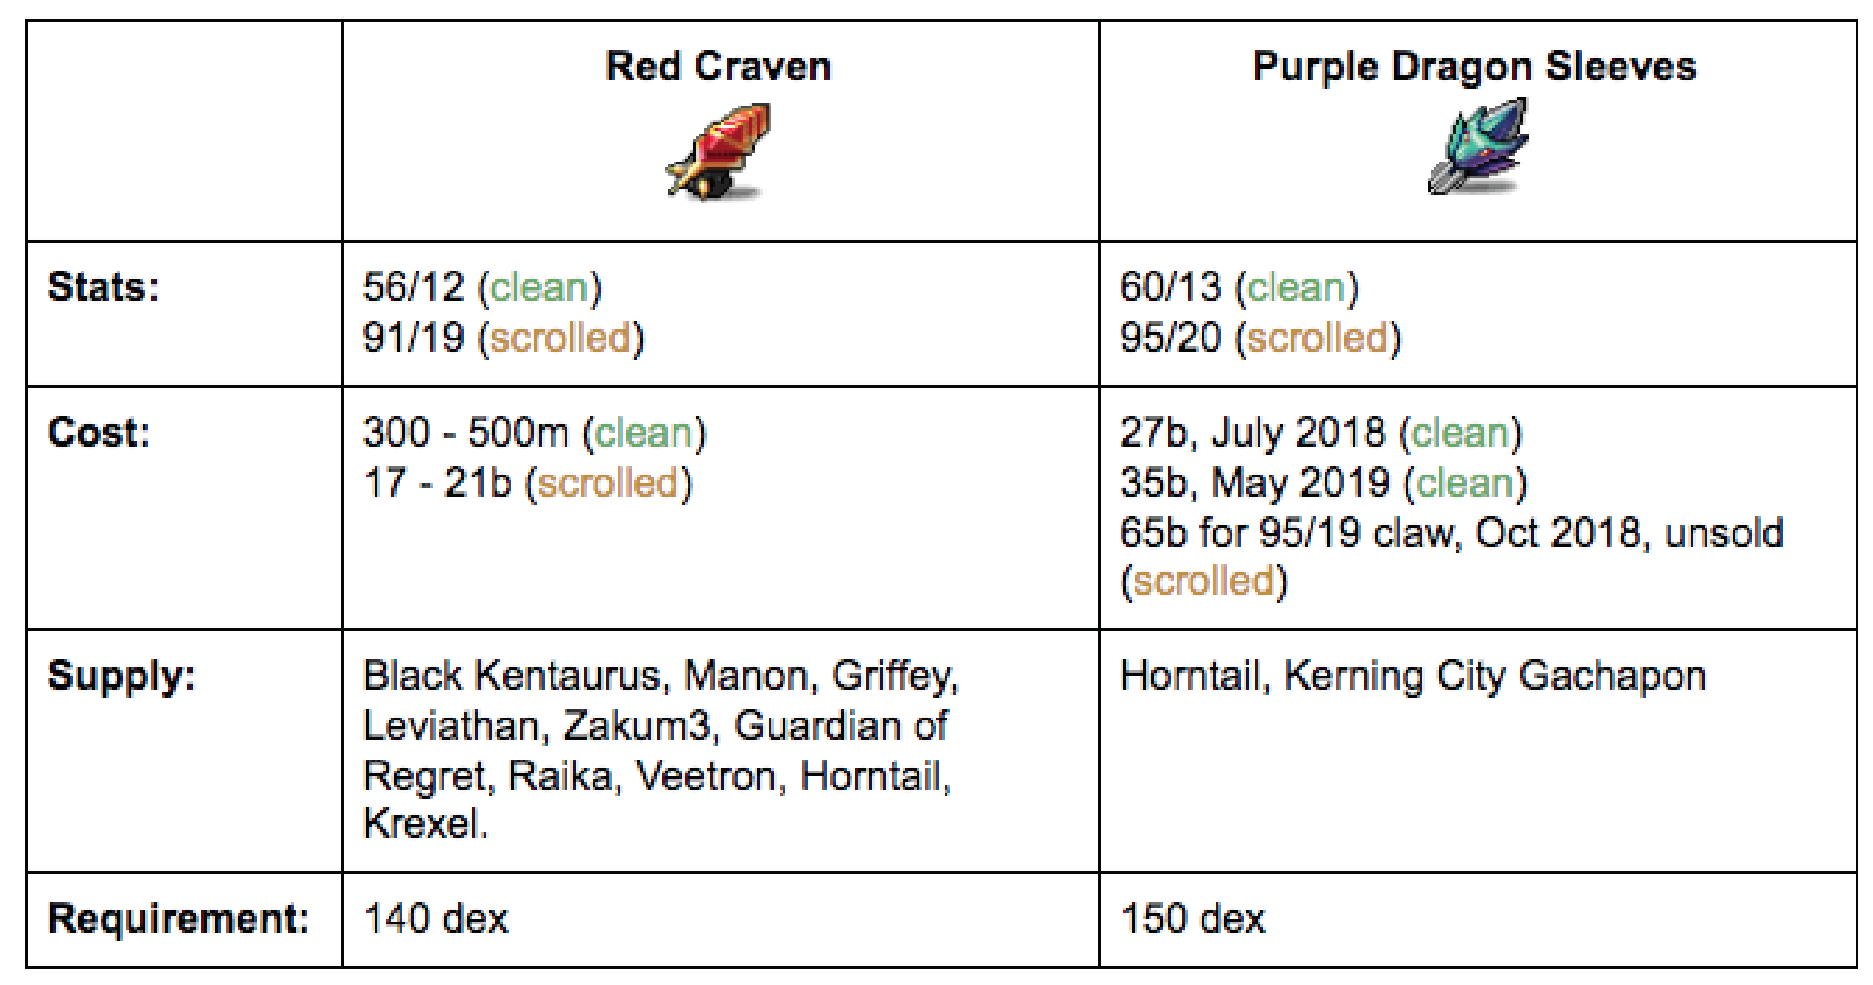Image resolution: width=1873 pixels, height=985 pixels.
Task: Select the Requirement row label
Action: coord(178,919)
